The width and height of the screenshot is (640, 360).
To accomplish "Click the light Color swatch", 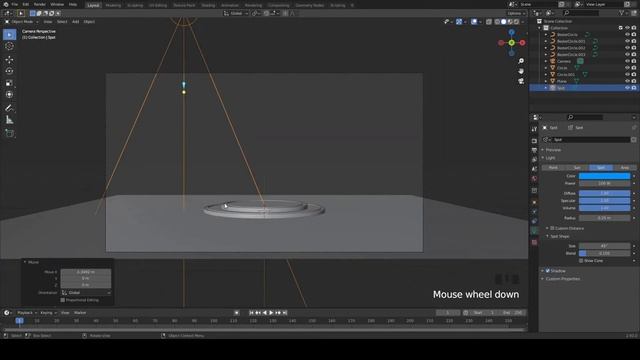I will 604,176.
